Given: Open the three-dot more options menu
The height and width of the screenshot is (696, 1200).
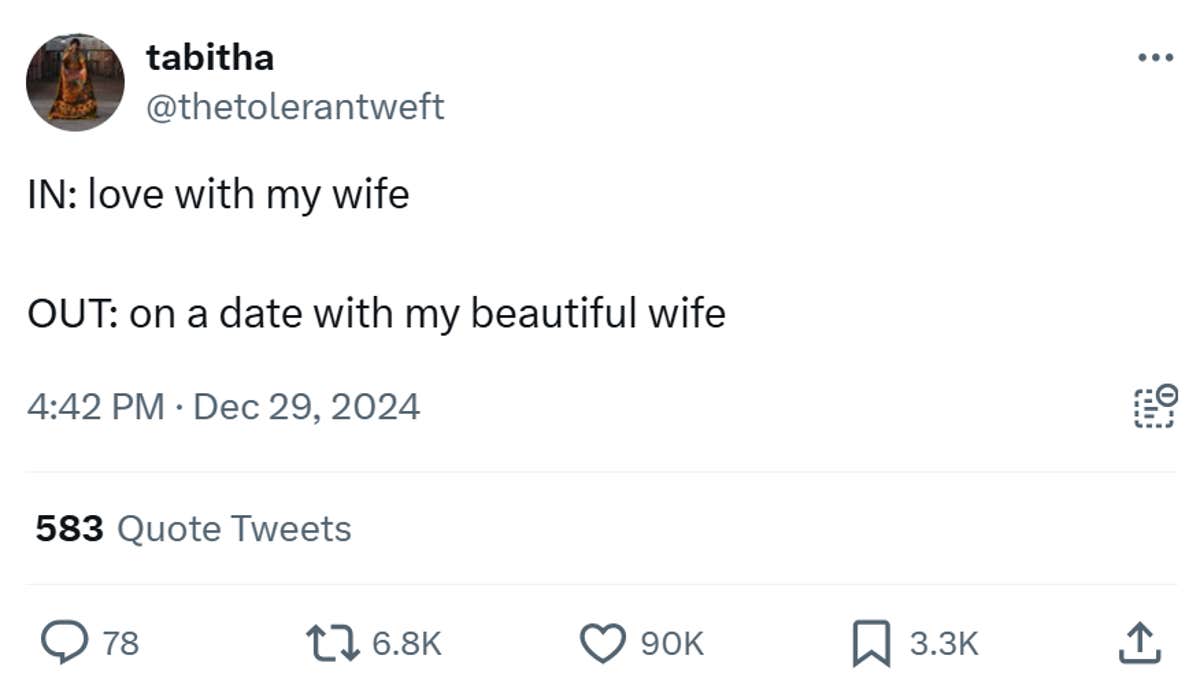Looking at the screenshot, I should [x=1155, y=58].
